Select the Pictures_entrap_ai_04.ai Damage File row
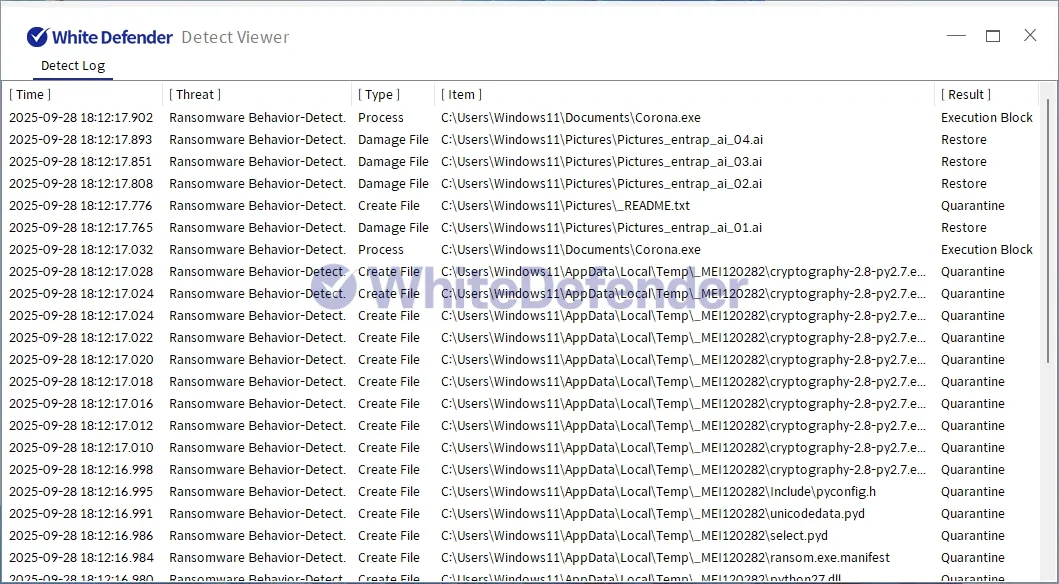 click(601, 140)
